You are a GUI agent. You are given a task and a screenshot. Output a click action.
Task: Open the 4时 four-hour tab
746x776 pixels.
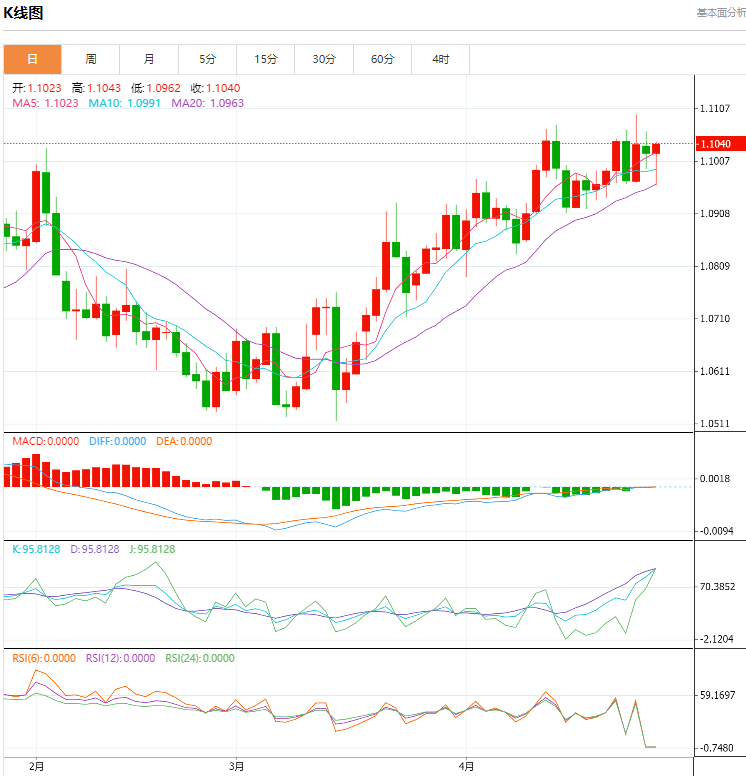point(440,59)
